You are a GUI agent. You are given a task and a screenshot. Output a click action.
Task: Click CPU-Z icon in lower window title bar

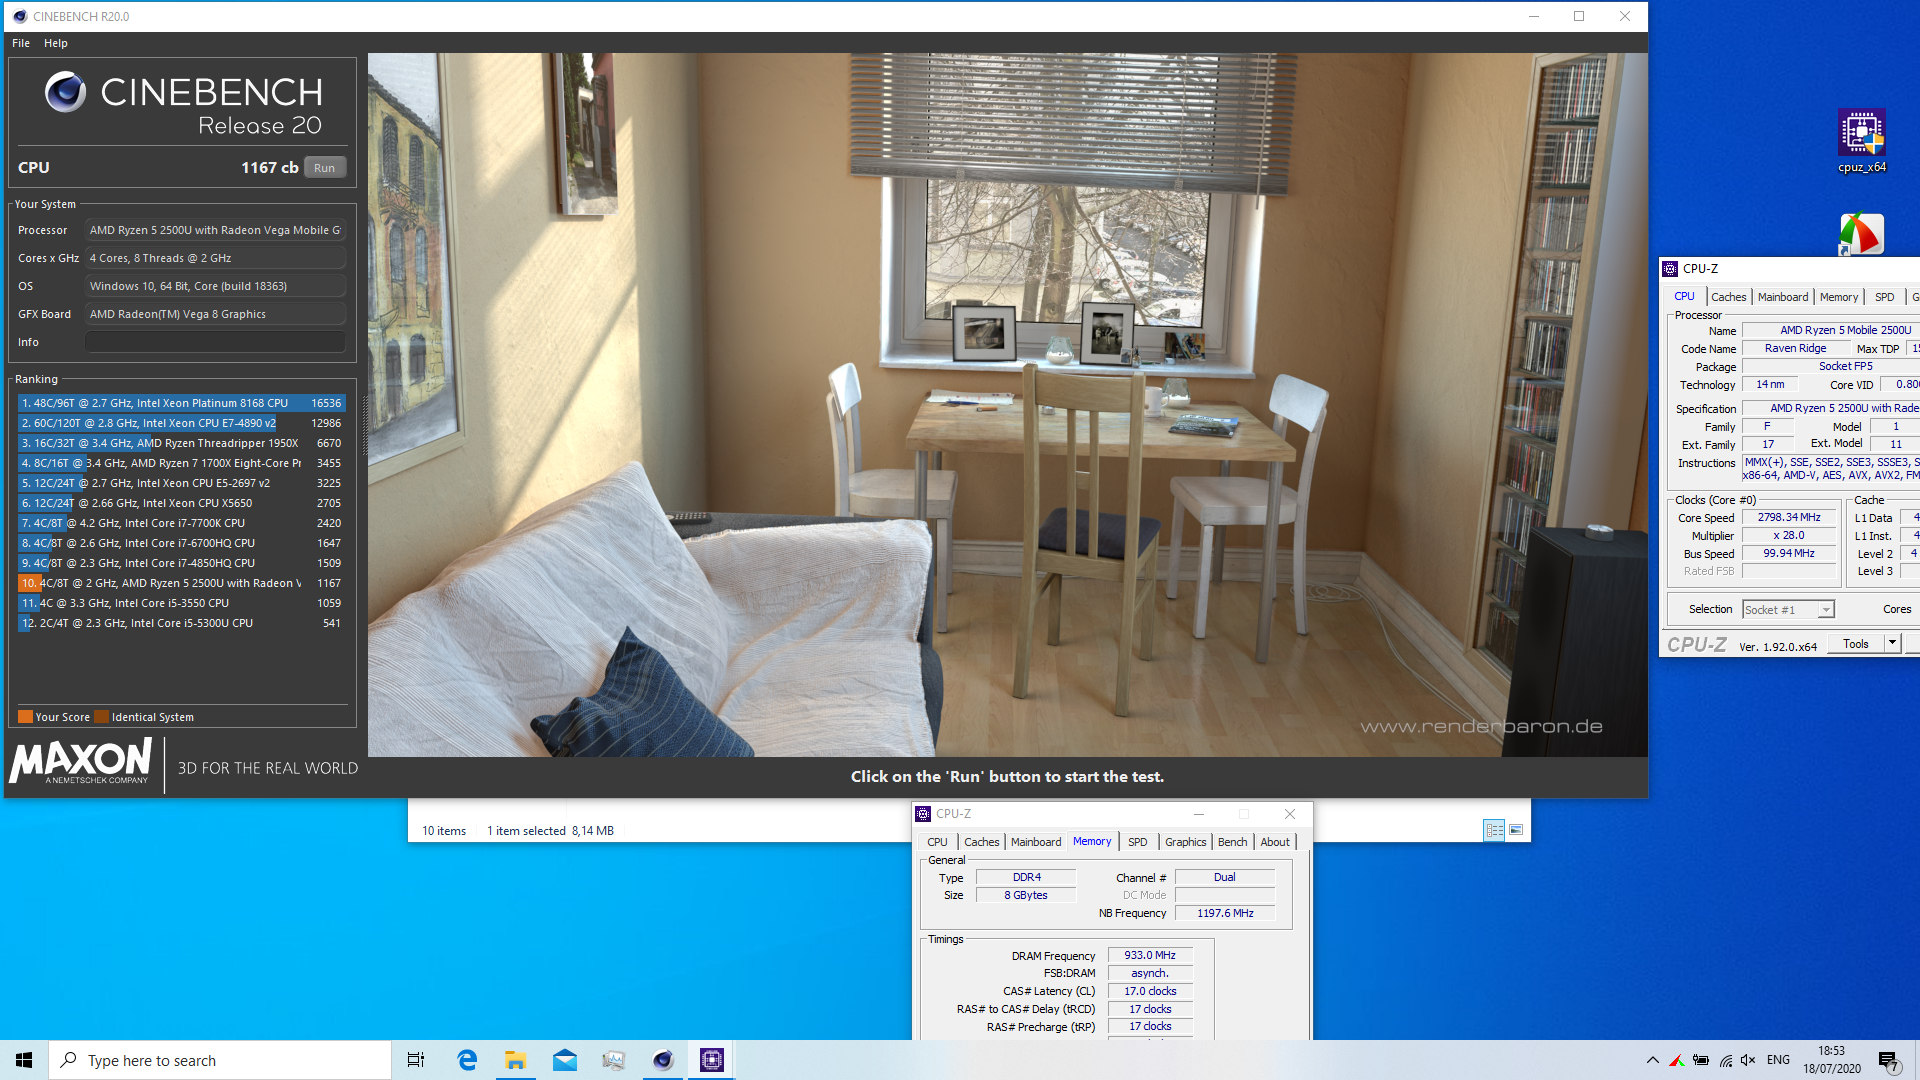924,814
